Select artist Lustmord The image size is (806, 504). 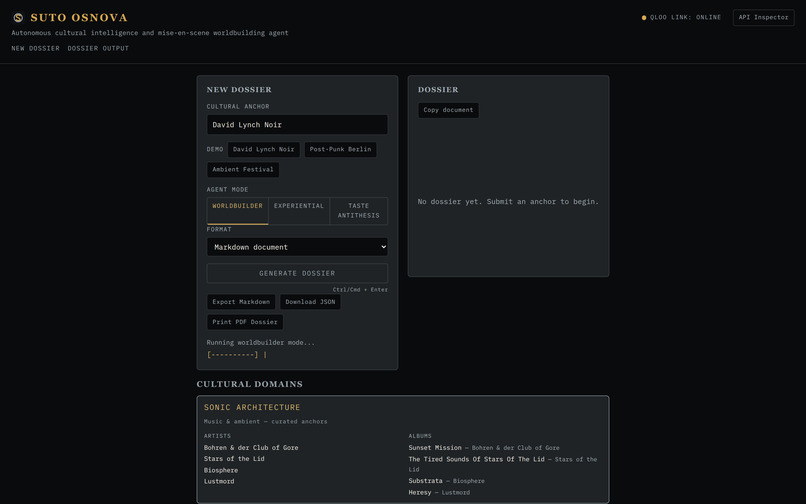tap(219, 481)
